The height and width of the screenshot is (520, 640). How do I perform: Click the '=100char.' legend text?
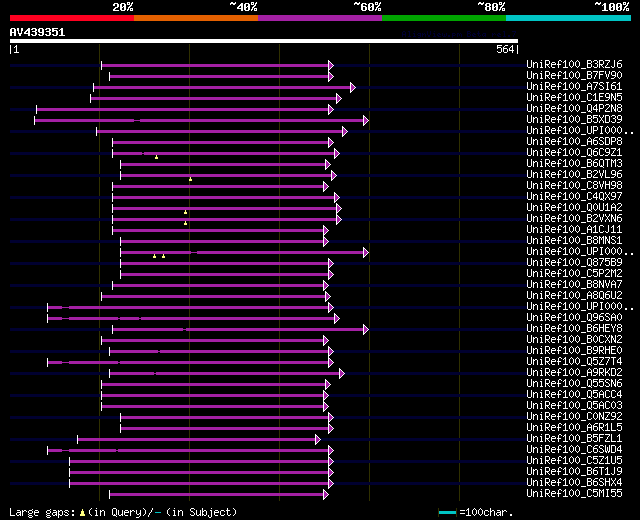(x=486, y=513)
